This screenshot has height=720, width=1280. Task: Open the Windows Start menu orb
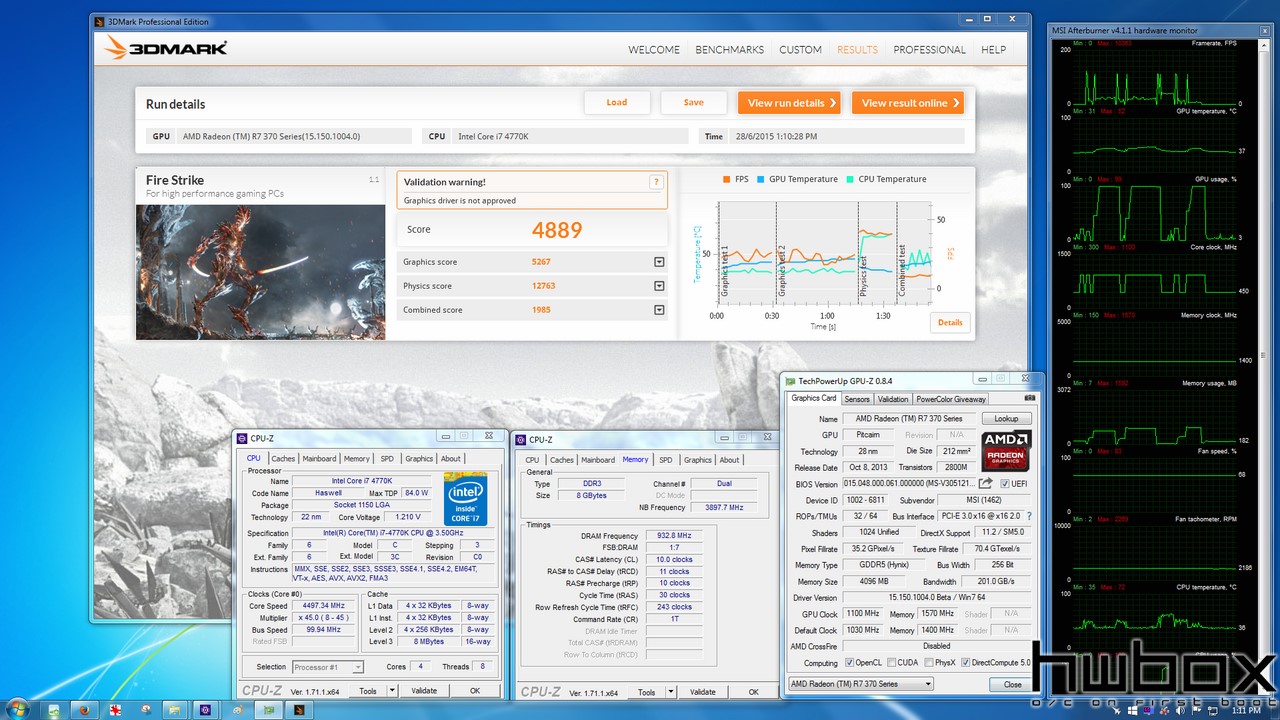coord(17,710)
